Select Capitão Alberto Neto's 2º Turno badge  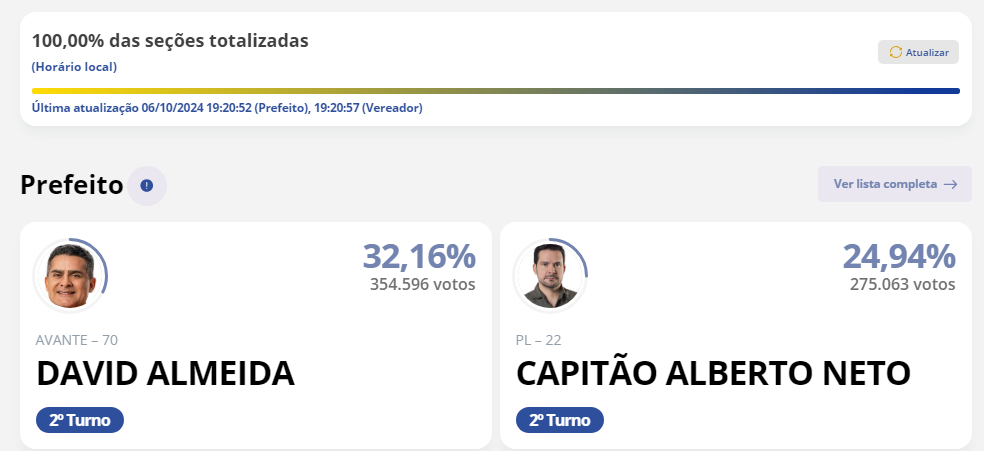point(560,420)
